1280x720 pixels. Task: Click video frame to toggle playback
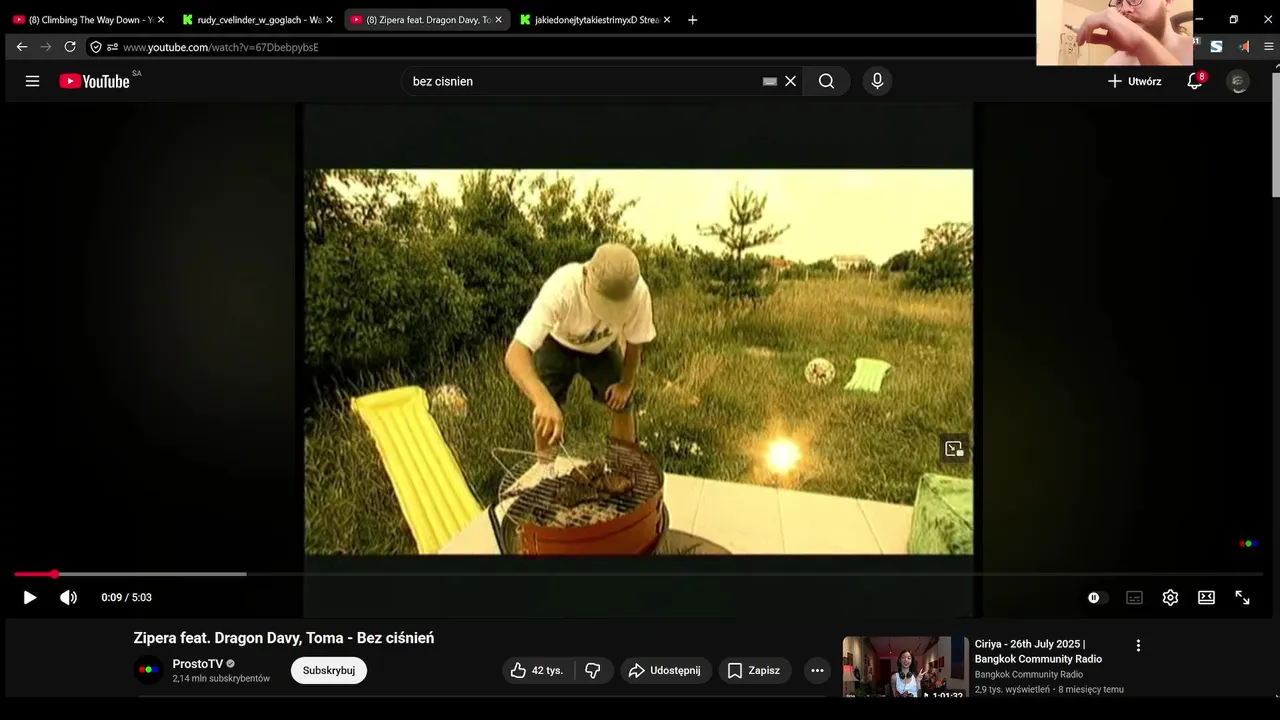[x=639, y=361]
